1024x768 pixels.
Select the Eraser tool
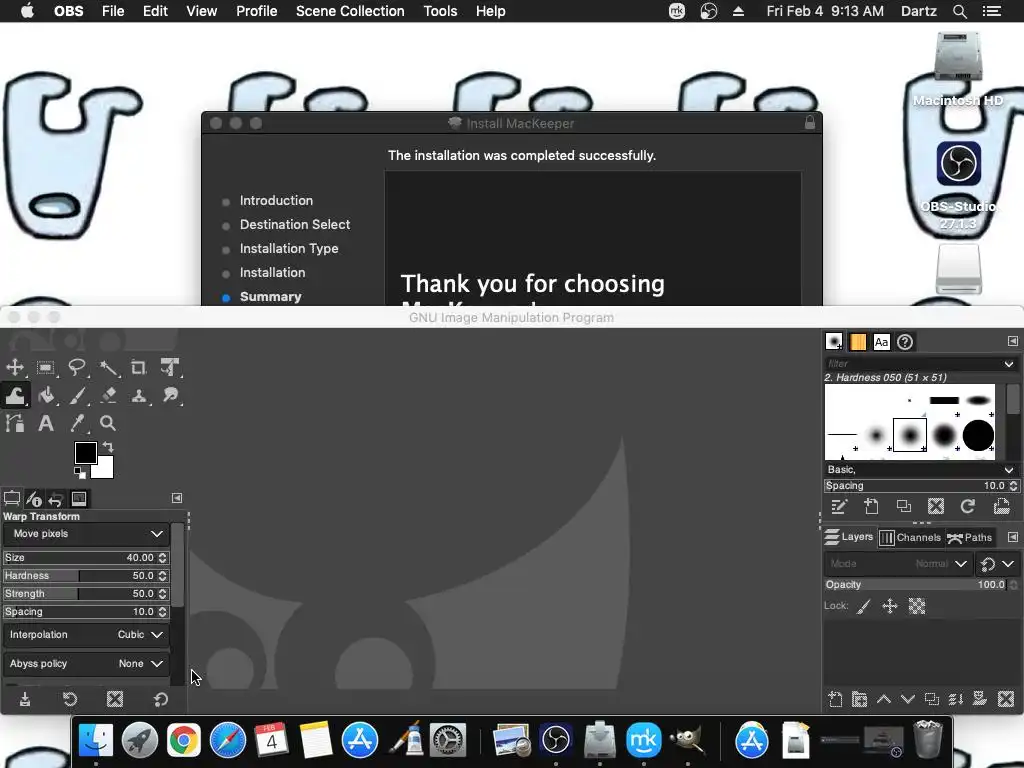click(108, 395)
